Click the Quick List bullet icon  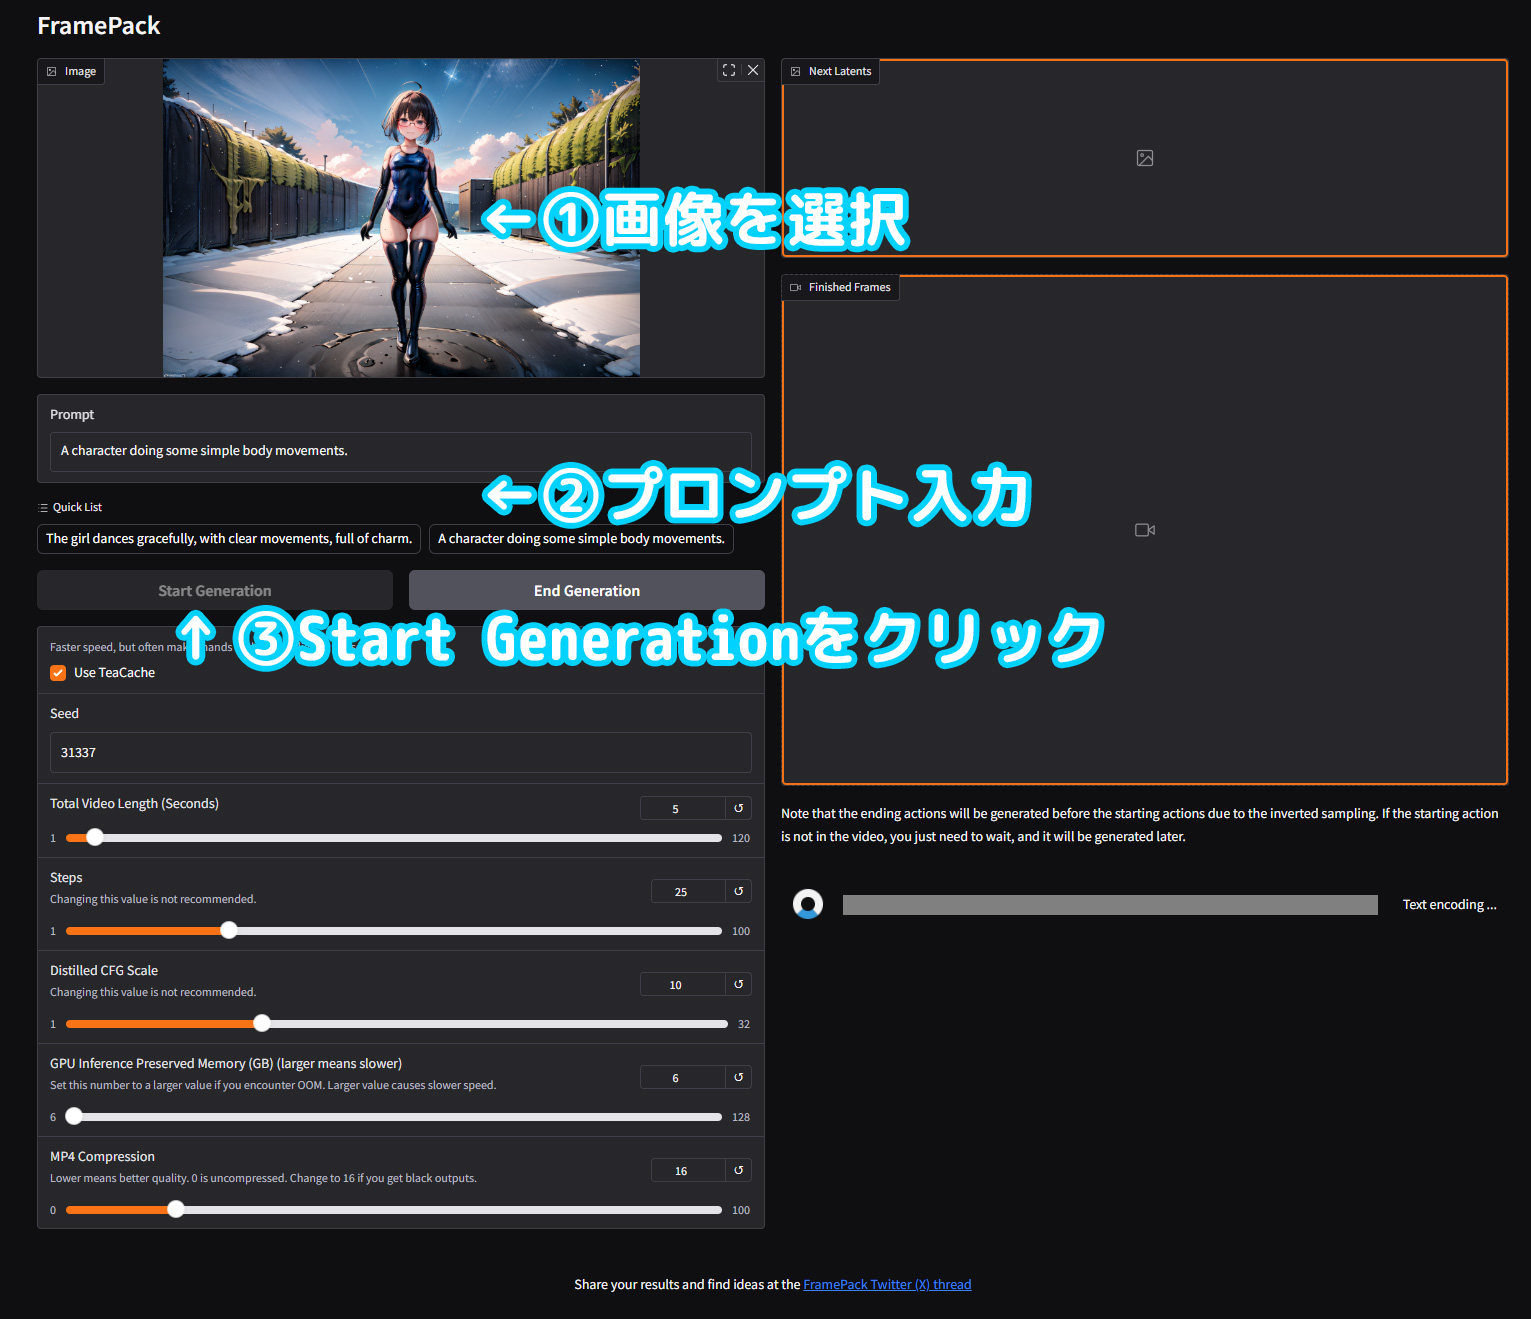tap(41, 507)
